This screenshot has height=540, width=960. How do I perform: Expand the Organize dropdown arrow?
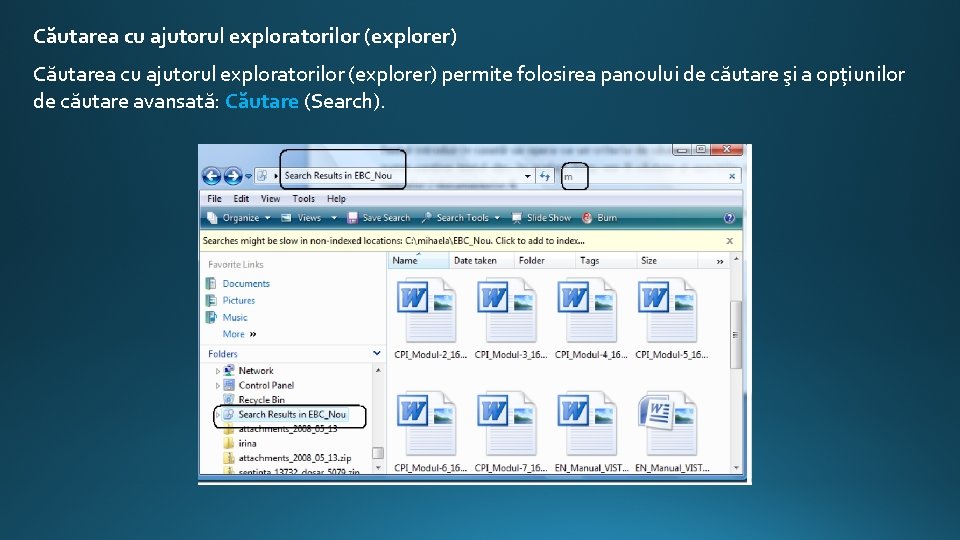pos(268,218)
